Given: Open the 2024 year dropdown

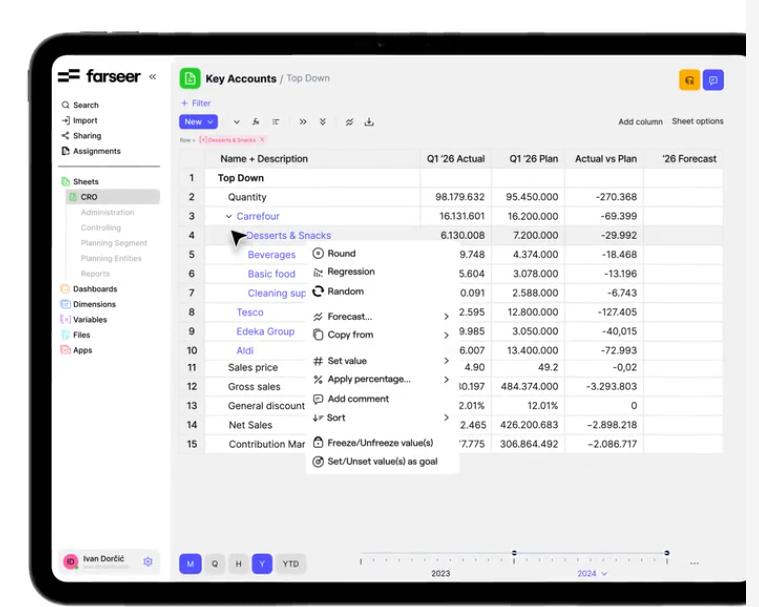Looking at the screenshot, I should coord(592,573).
